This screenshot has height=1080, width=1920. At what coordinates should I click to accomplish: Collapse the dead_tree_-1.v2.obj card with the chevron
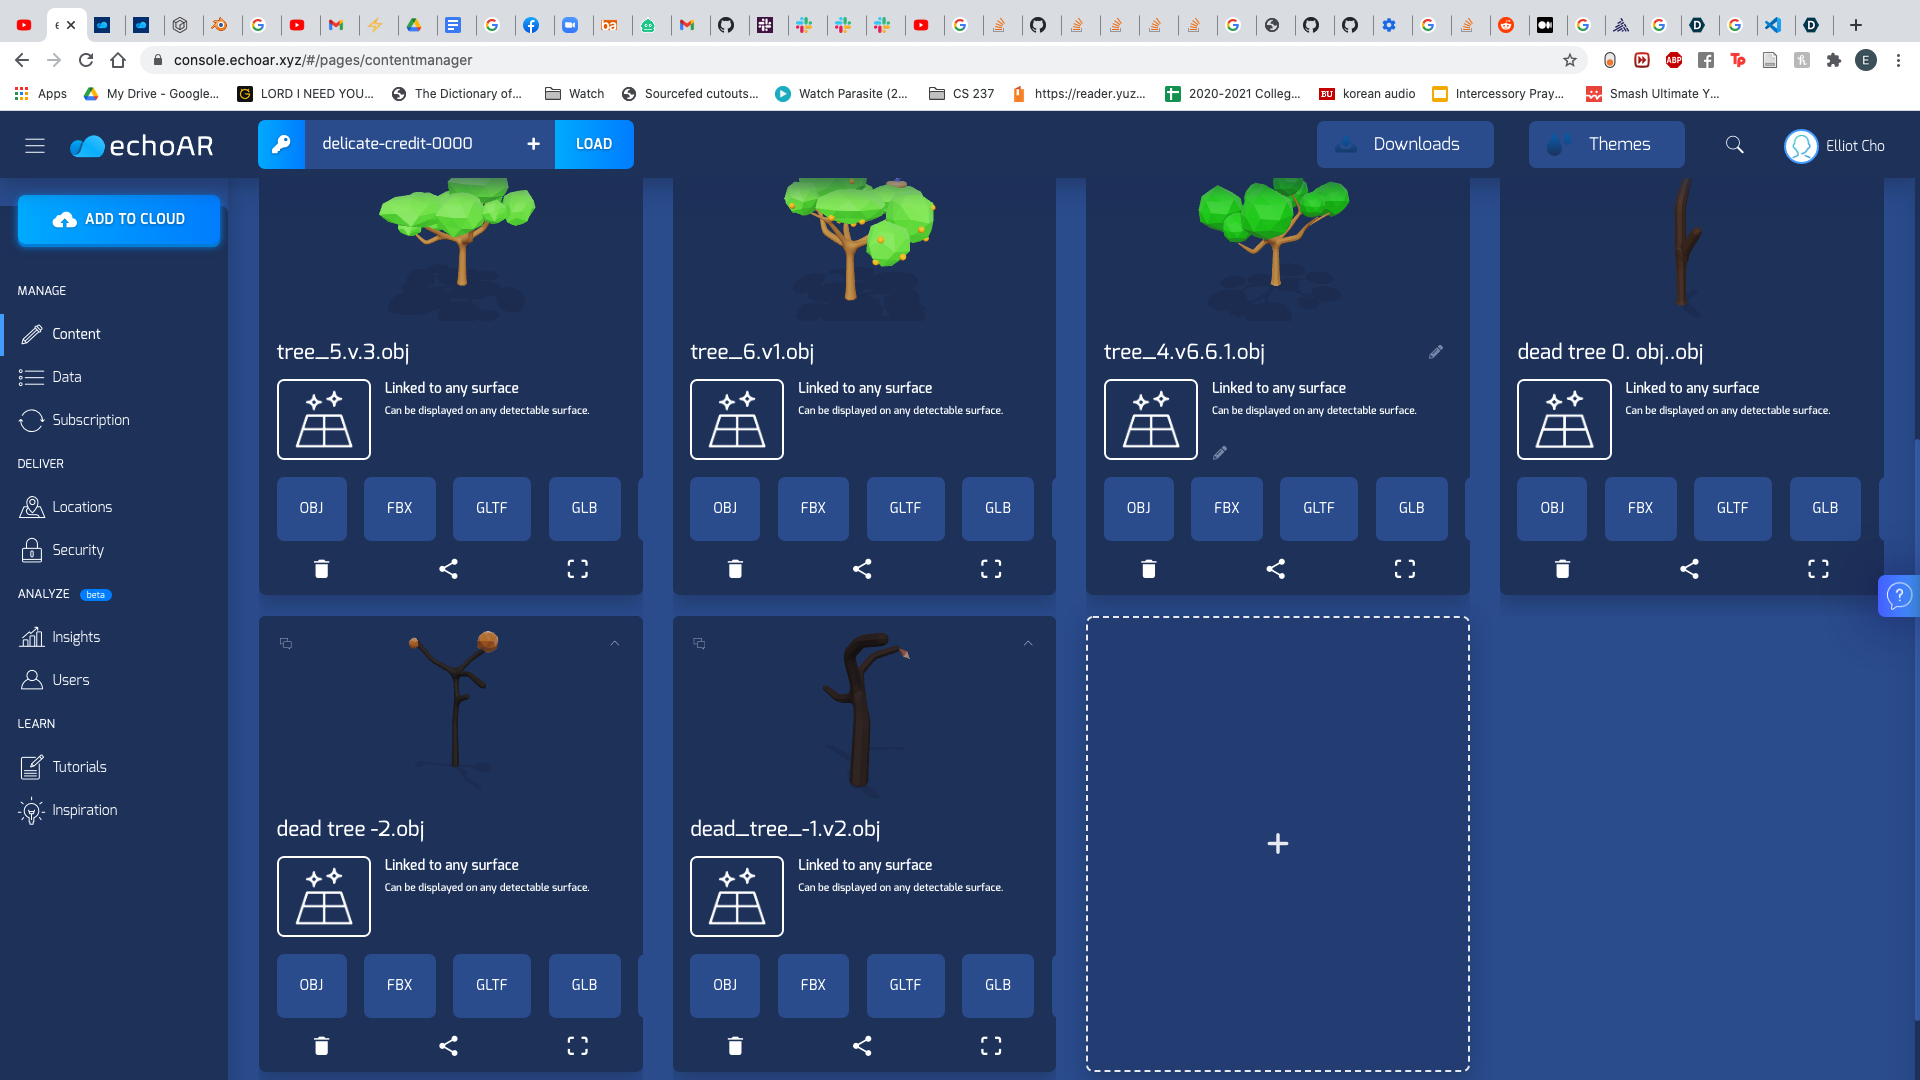[1028, 644]
